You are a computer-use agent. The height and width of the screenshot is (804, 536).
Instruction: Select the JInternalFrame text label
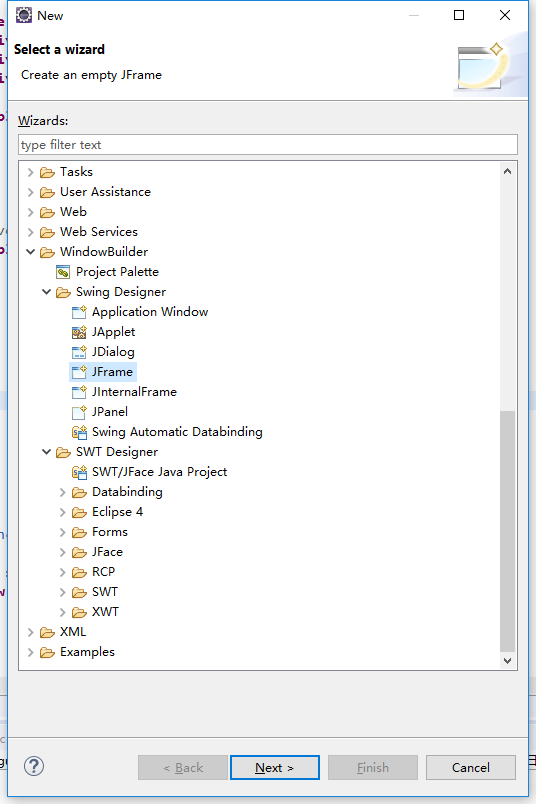click(x=134, y=392)
